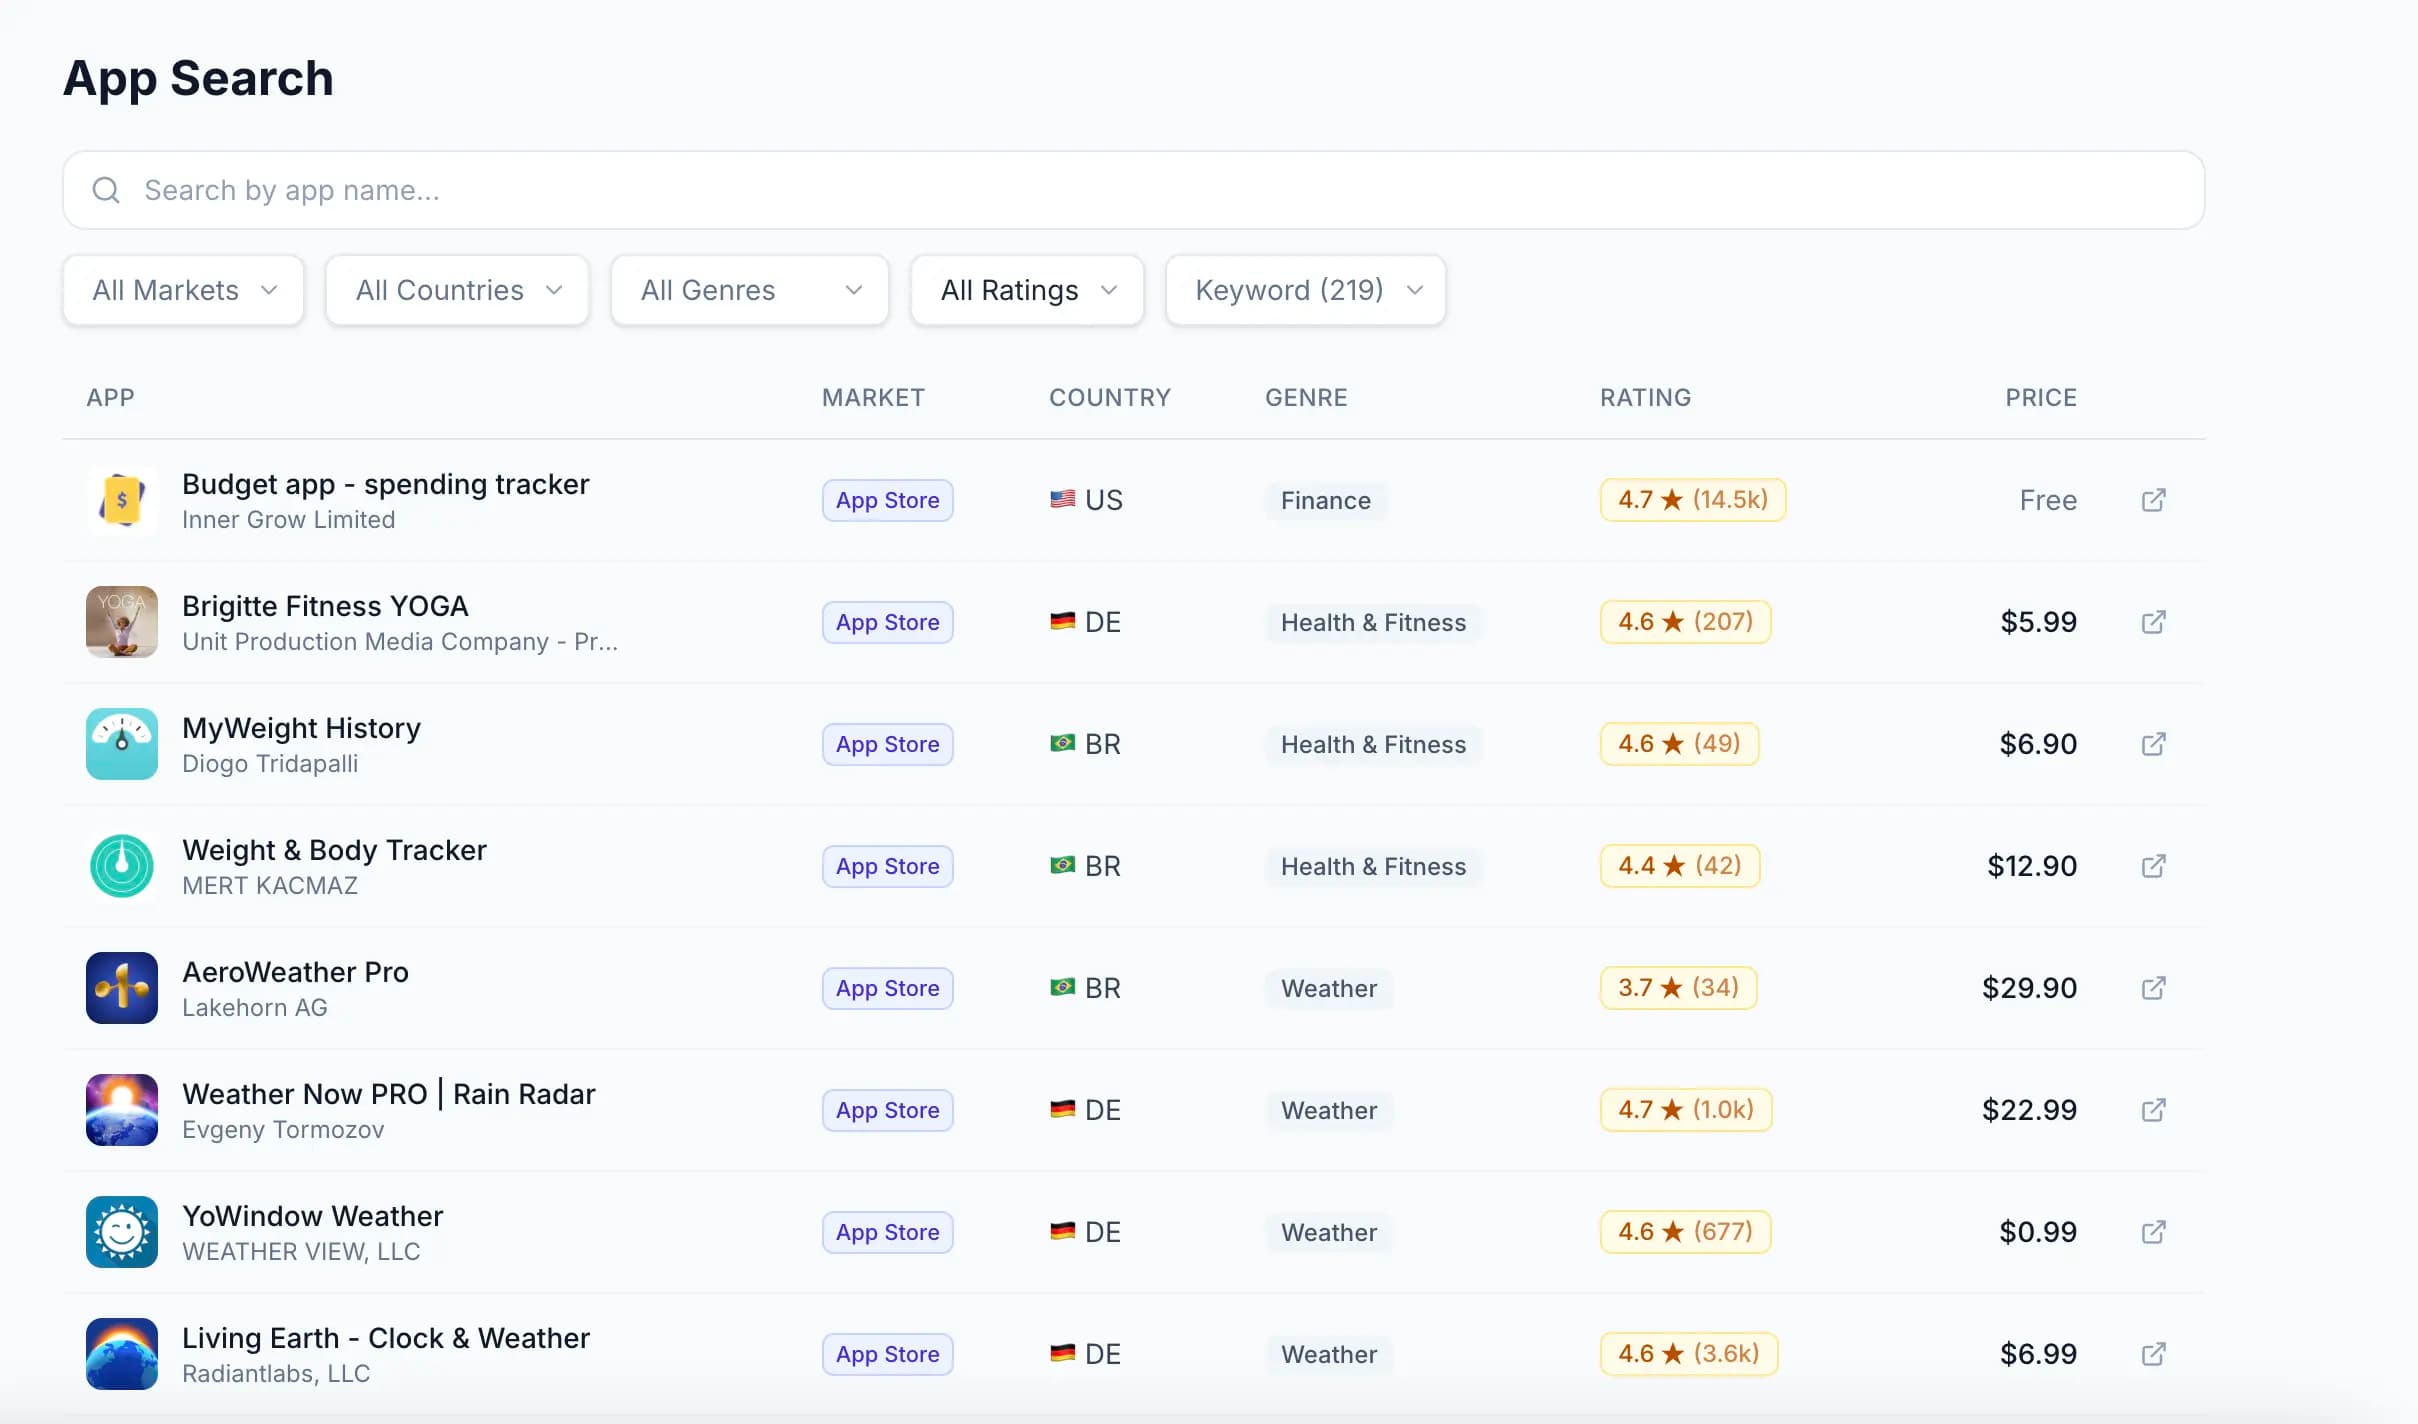This screenshot has width=2418, height=1424.
Task: Click the Inner Grow Limited developer name
Action: pos(288,520)
